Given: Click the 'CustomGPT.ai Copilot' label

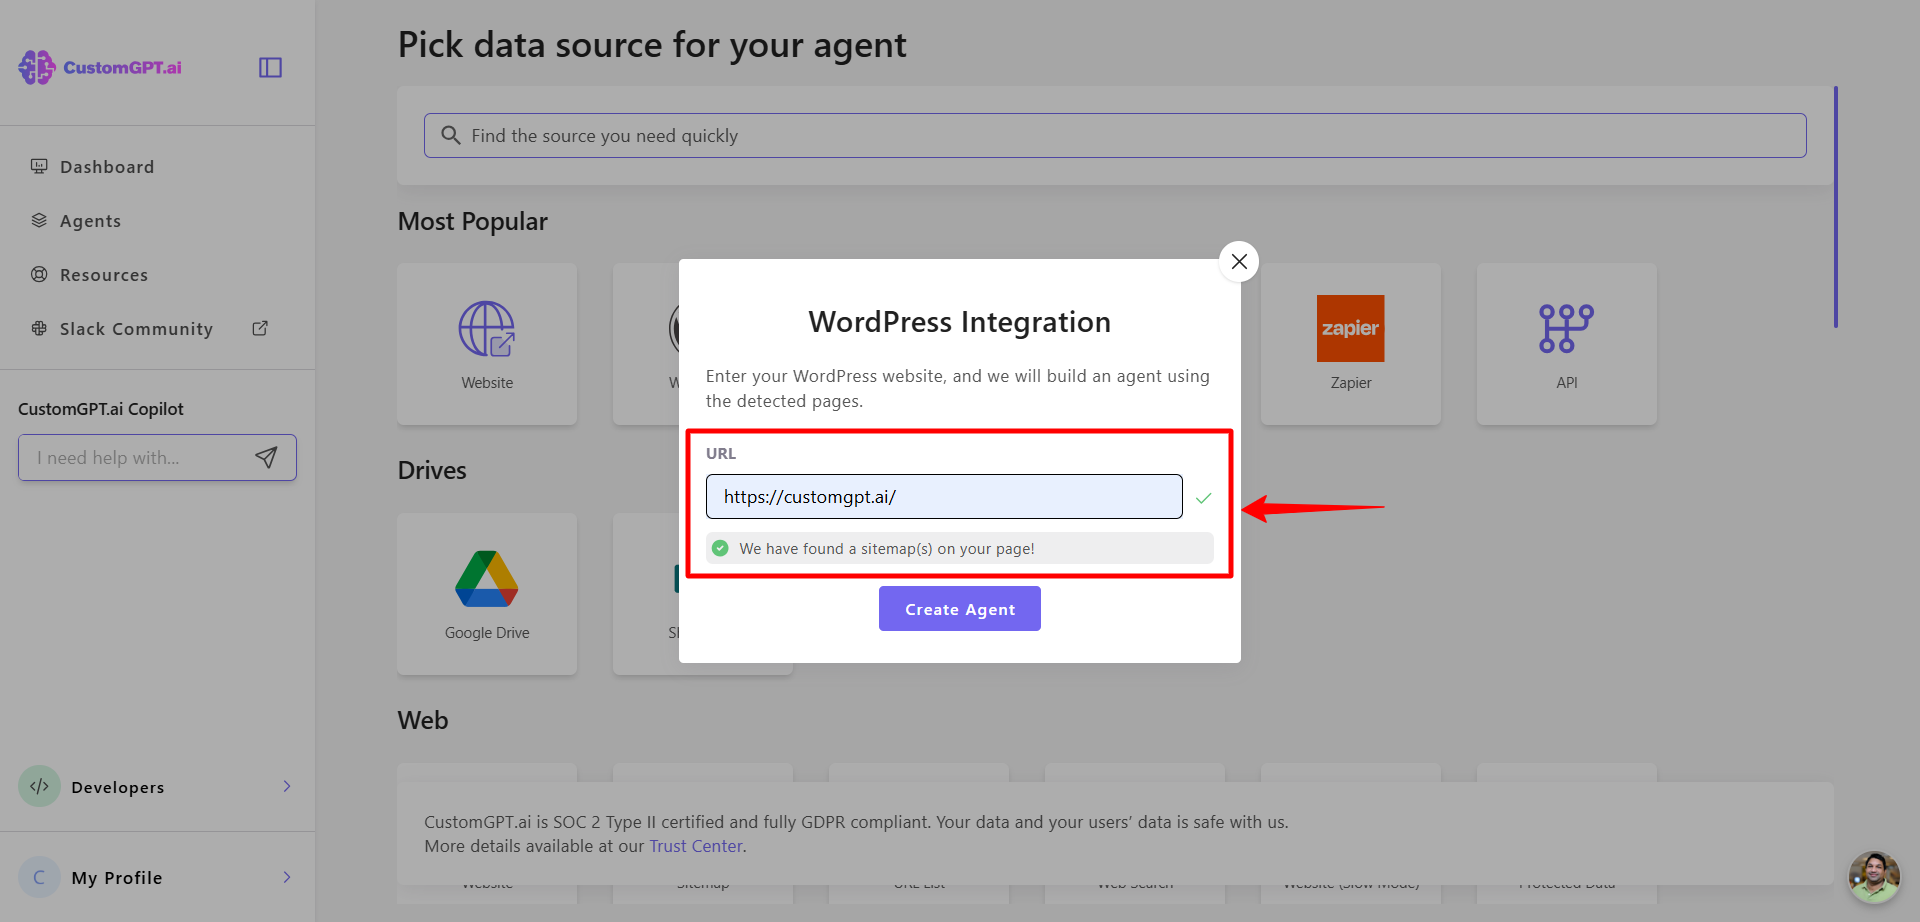Looking at the screenshot, I should 101,409.
